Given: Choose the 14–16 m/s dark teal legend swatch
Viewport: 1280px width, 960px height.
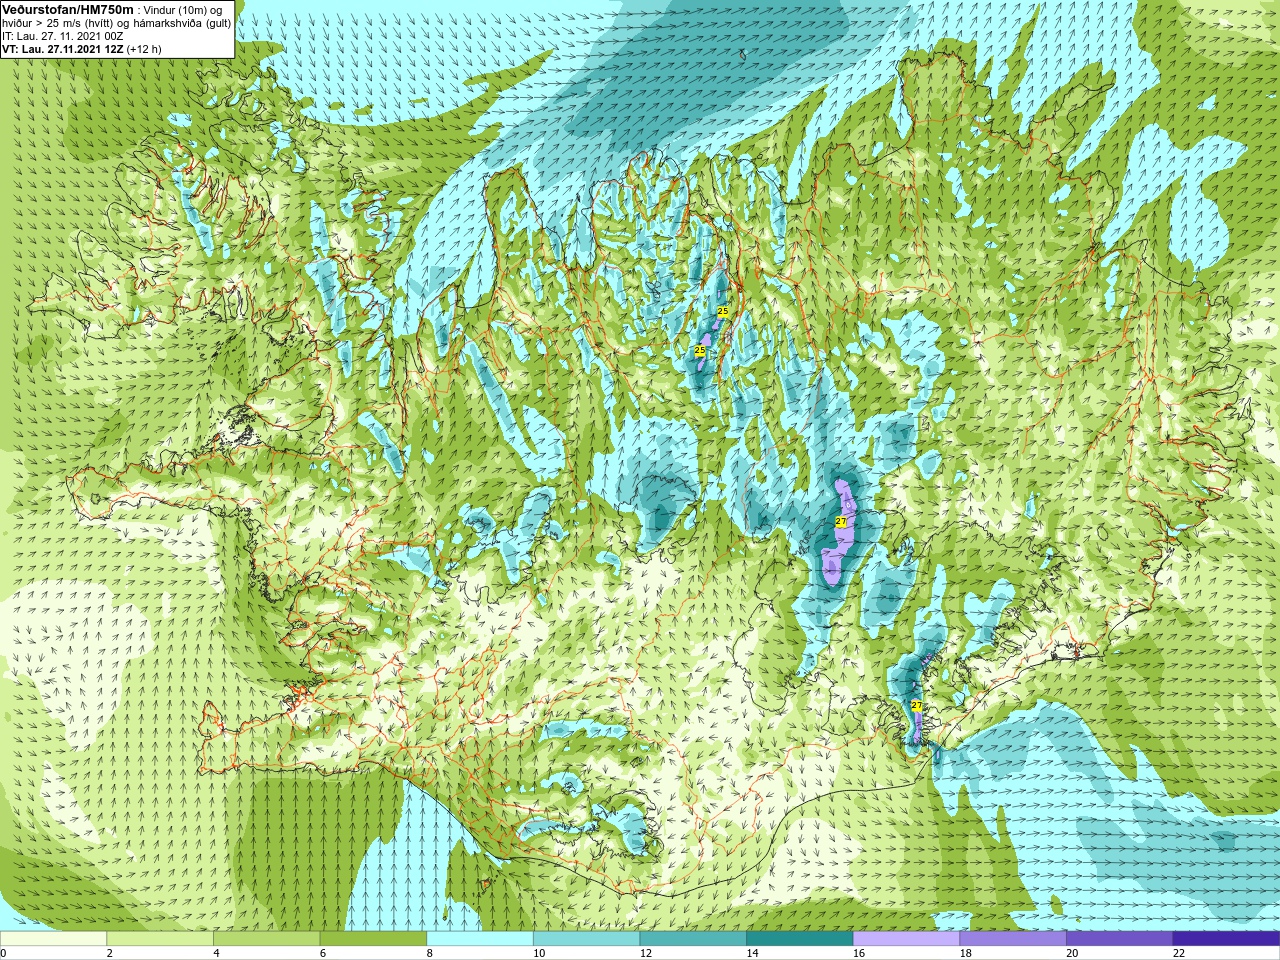Looking at the screenshot, I should pyautogui.click(x=800, y=939).
